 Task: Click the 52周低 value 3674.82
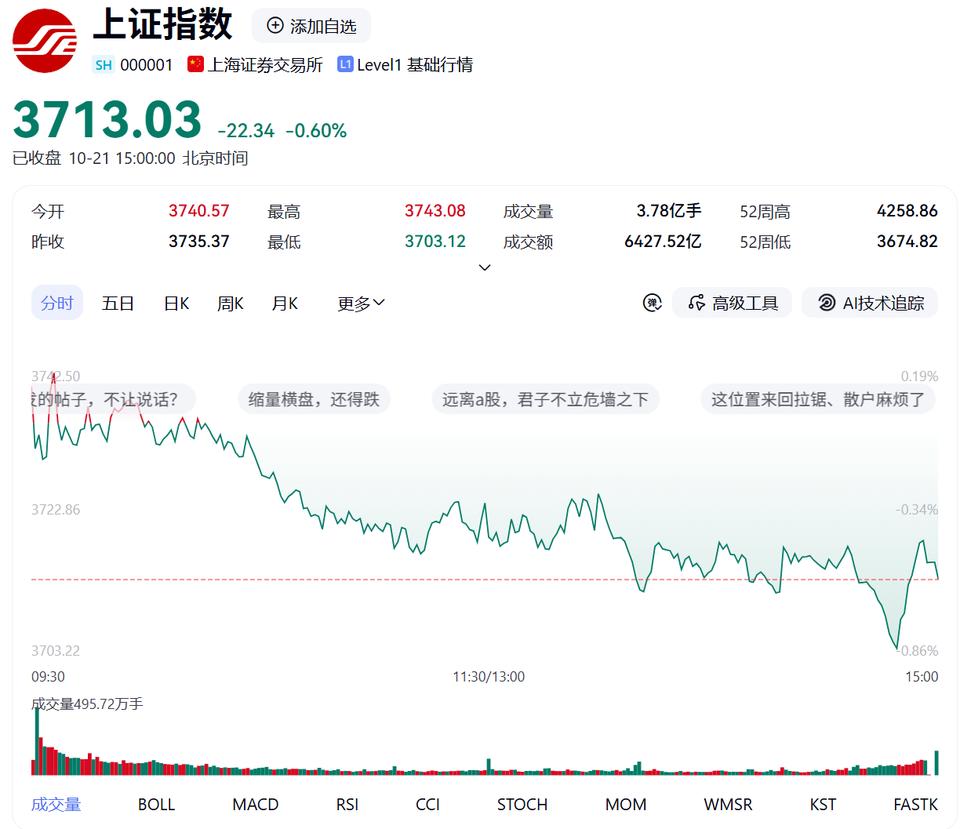click(x=907, y=241)
